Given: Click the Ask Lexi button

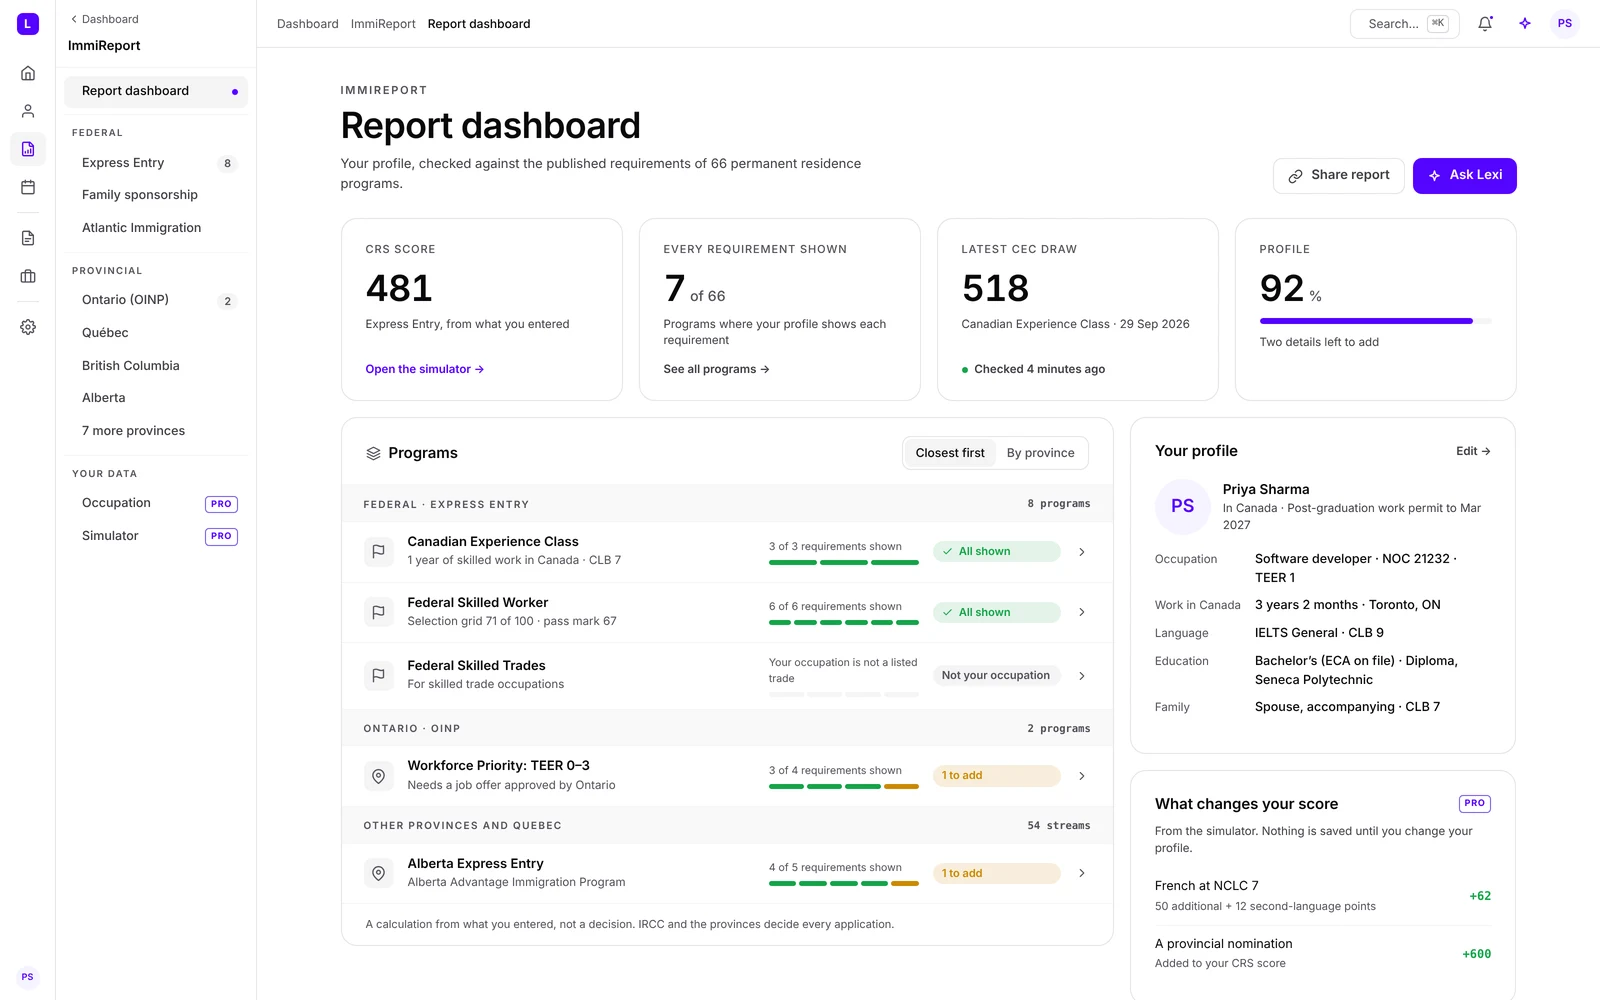Looking at the screenshot, I should (x=1465, y=175).
